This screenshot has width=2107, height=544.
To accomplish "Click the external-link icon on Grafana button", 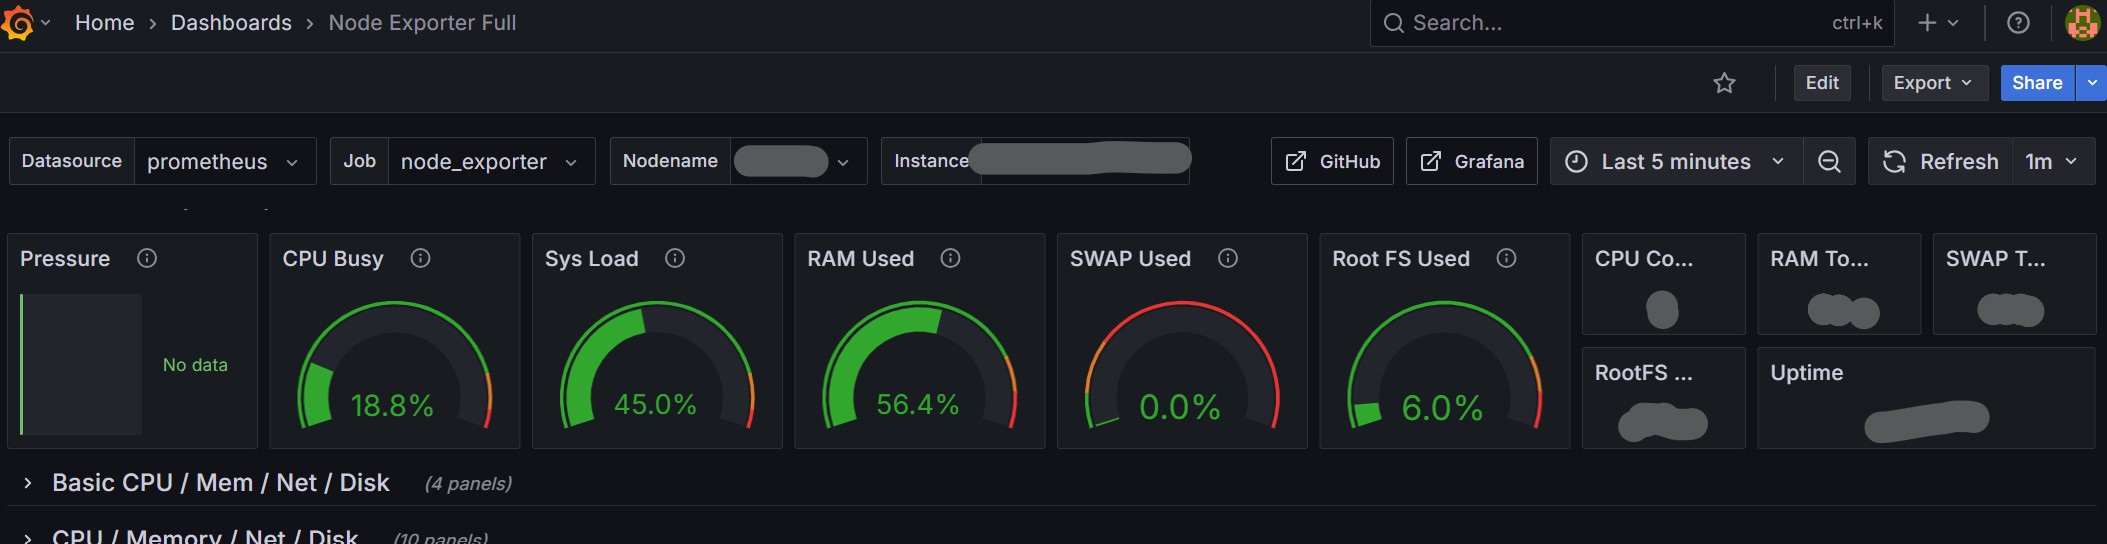I will coord(1431,161).
